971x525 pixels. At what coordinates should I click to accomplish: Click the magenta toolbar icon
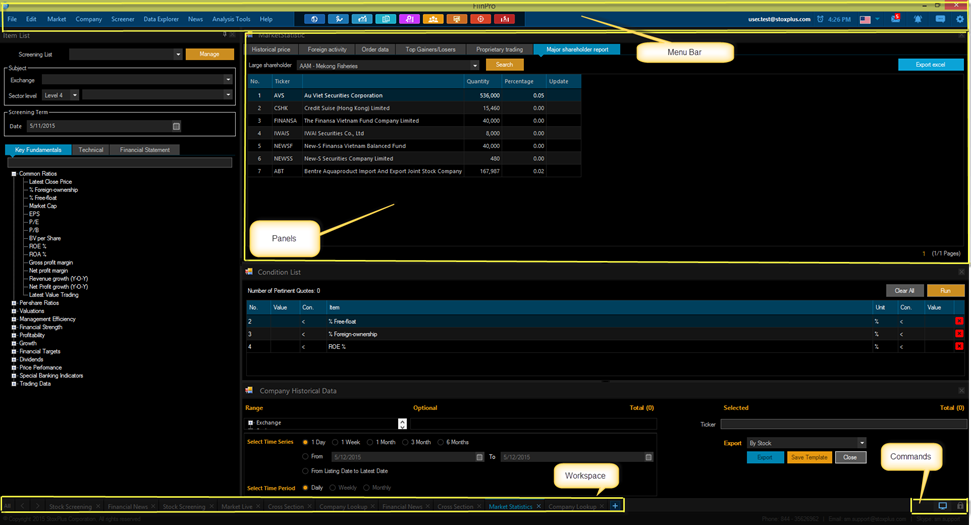pyautogui.click(x=409, y=19)
